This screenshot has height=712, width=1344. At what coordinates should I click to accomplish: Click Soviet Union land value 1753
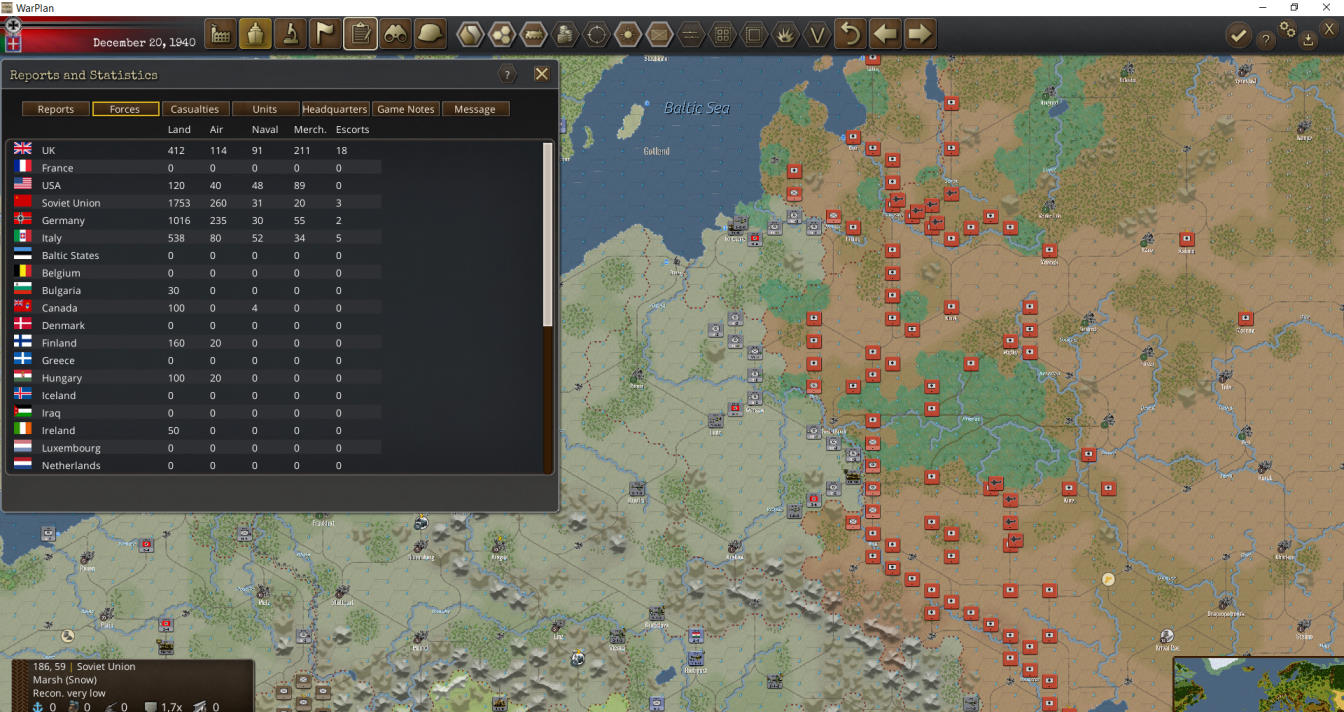tap(180, 203)
